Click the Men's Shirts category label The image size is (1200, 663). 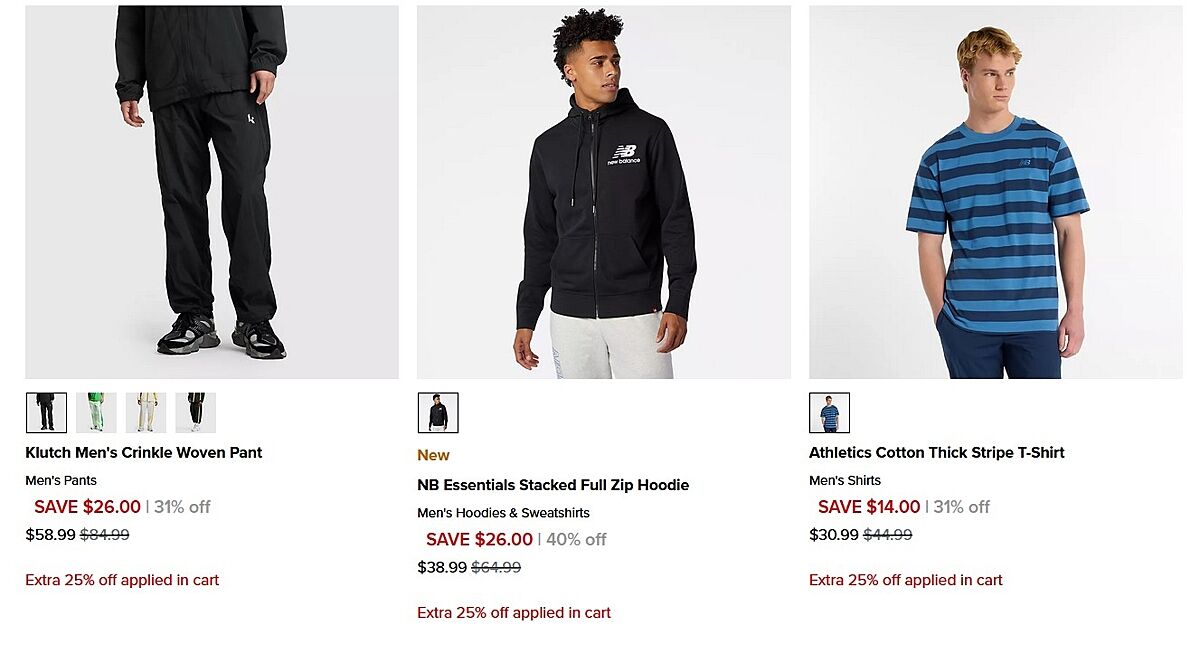coord(845,480)
